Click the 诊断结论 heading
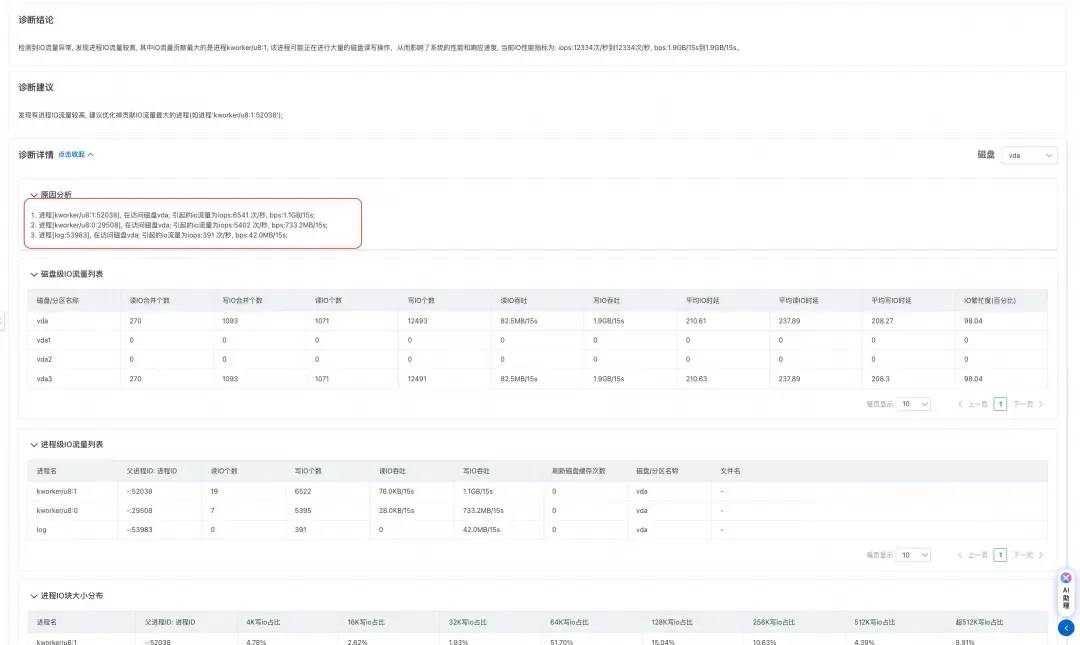 (x=36, y=20)
